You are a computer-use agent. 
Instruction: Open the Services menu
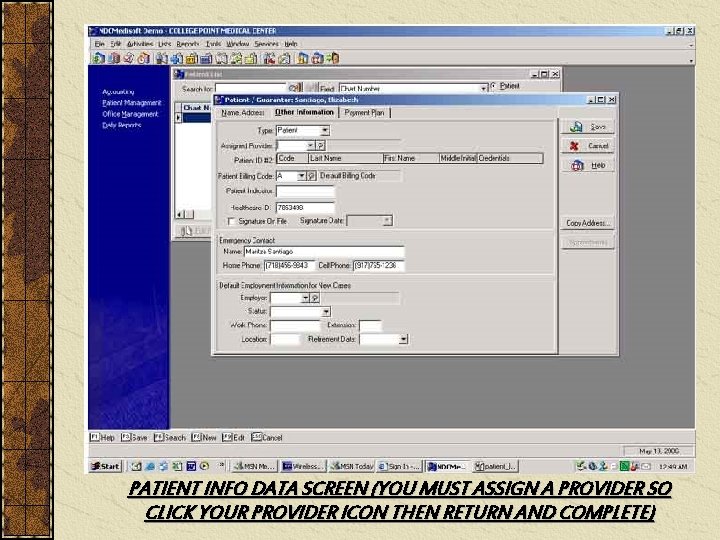(266, 44)
